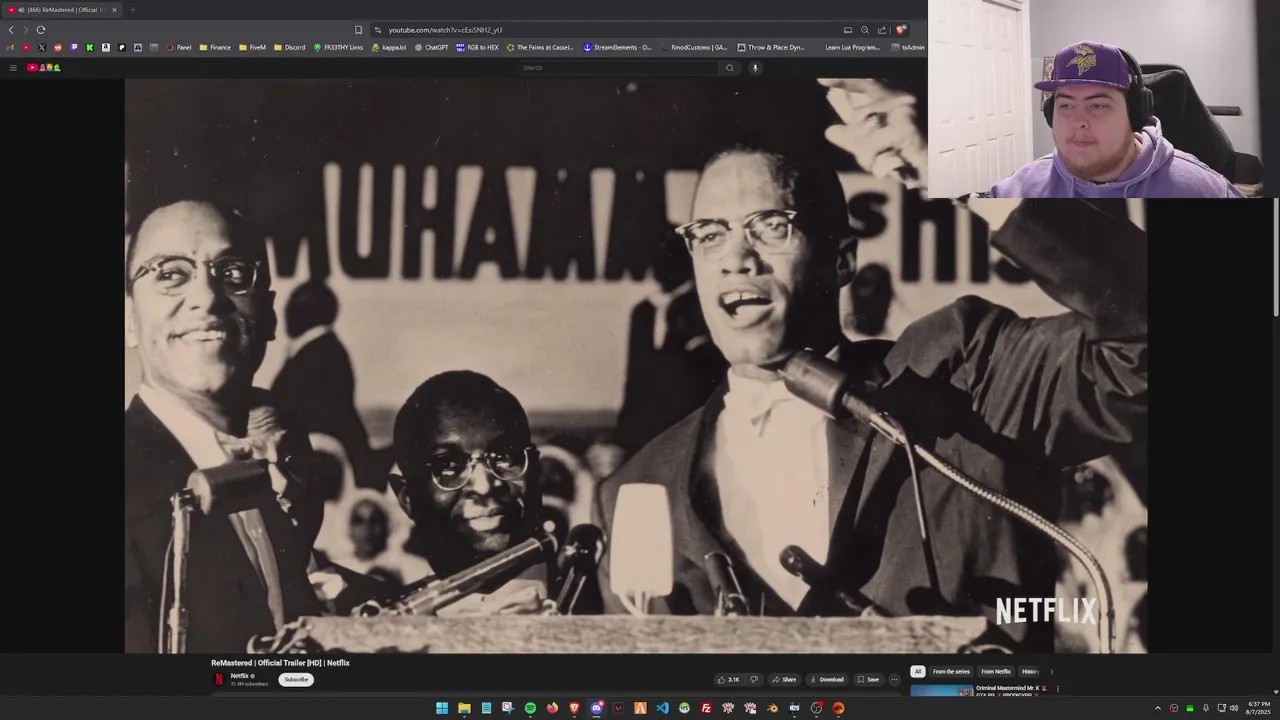Open the YouTube hamburger guide menu

click(x=13, y=68)
